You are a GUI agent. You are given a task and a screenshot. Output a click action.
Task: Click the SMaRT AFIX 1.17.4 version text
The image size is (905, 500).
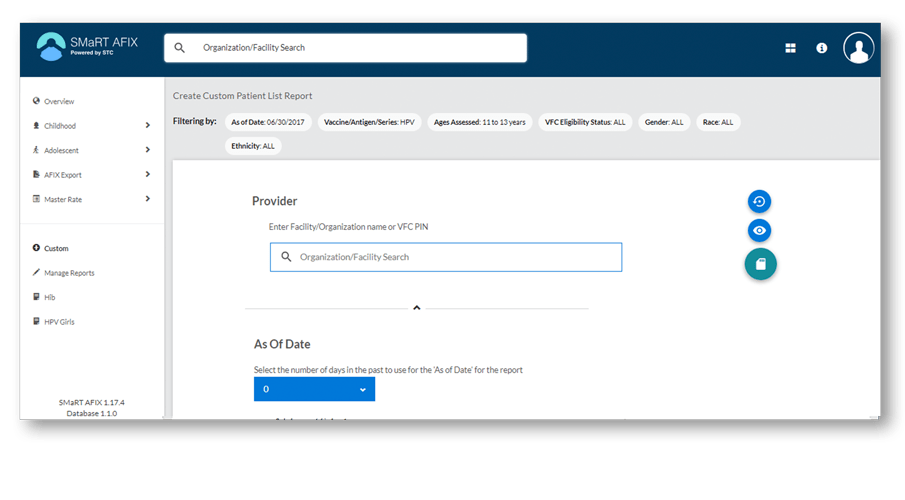[91, 402]
